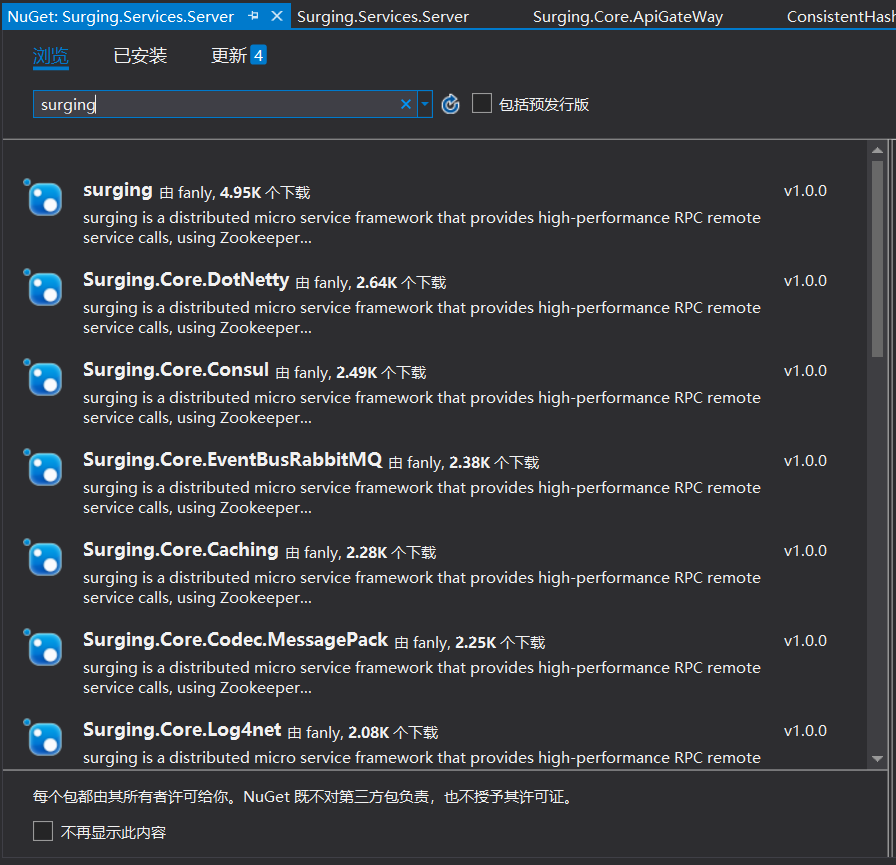Refresh the package search results

(450, 104)
